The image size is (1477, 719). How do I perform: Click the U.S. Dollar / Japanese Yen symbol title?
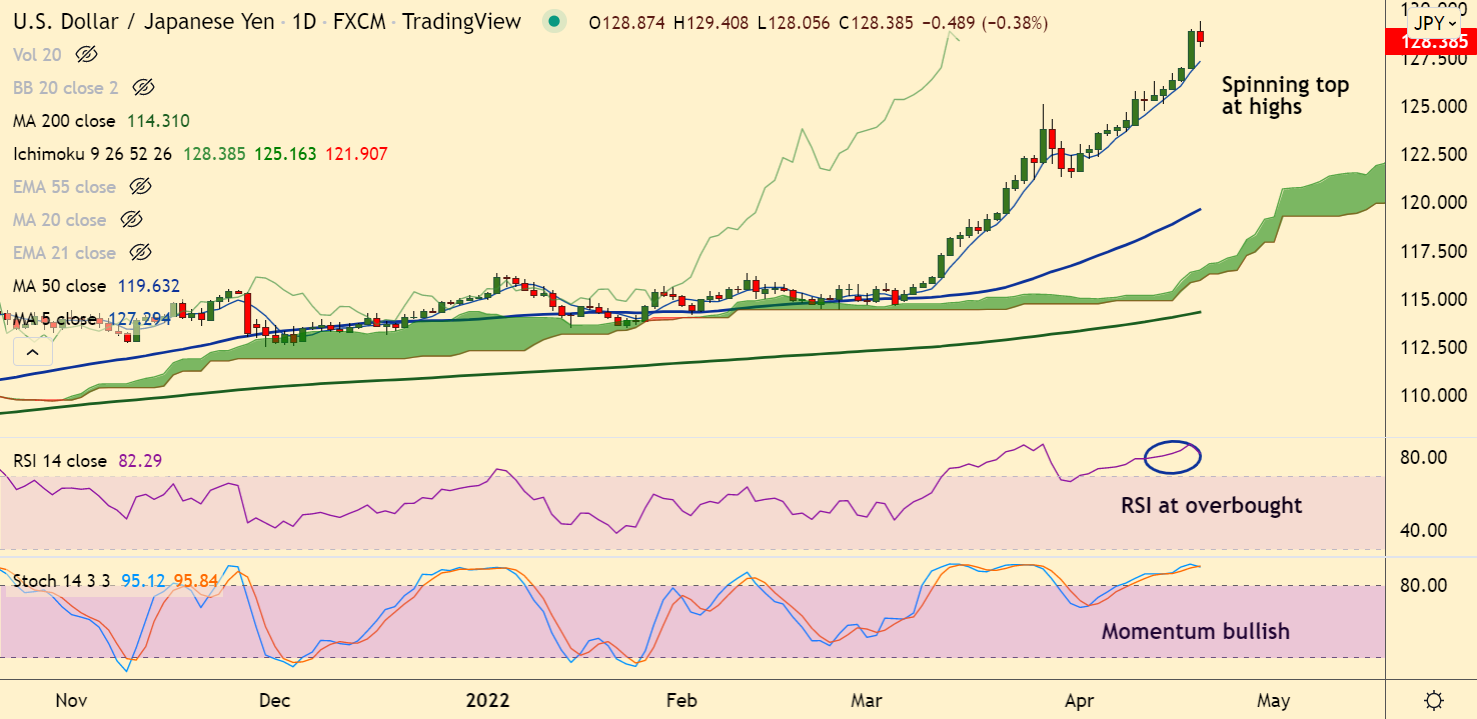click(x=142, y=22)
